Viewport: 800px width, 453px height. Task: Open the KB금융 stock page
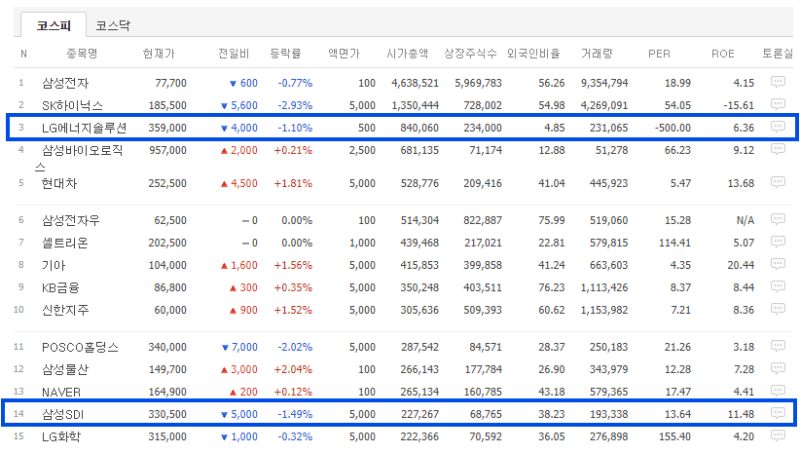click(x=60, y=288)
